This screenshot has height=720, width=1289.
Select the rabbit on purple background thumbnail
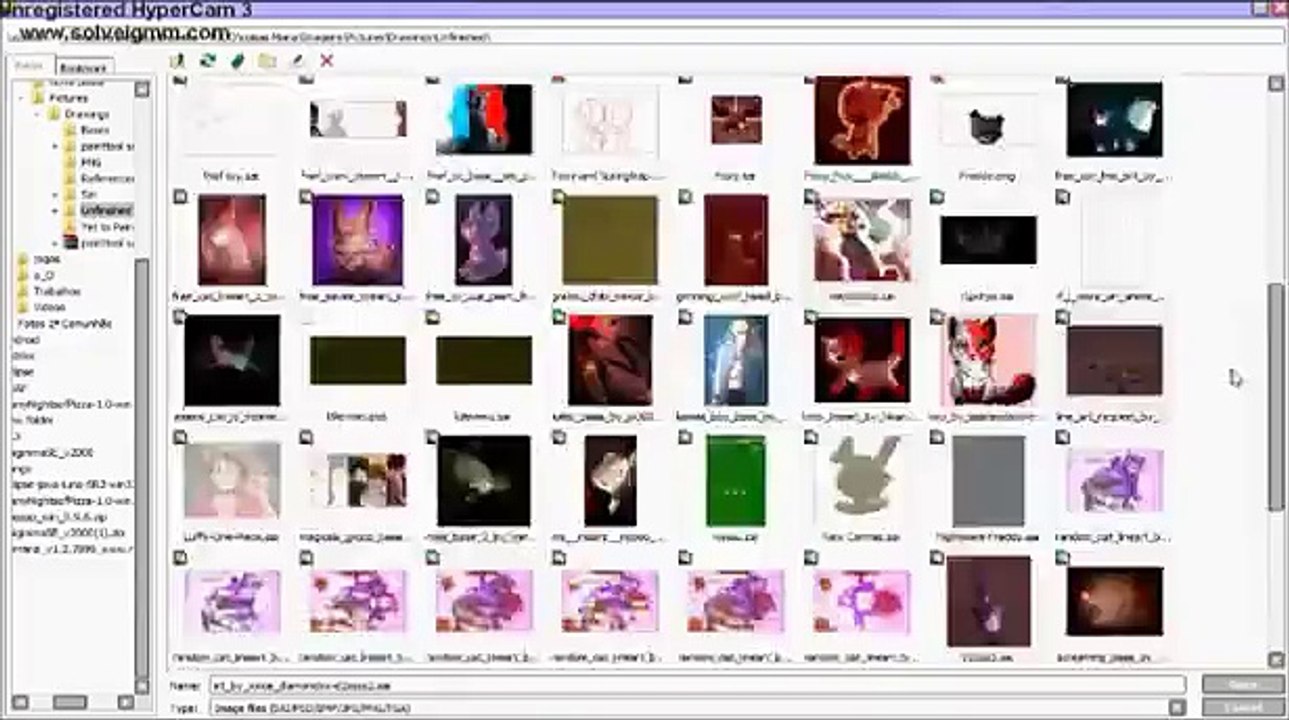357,240
